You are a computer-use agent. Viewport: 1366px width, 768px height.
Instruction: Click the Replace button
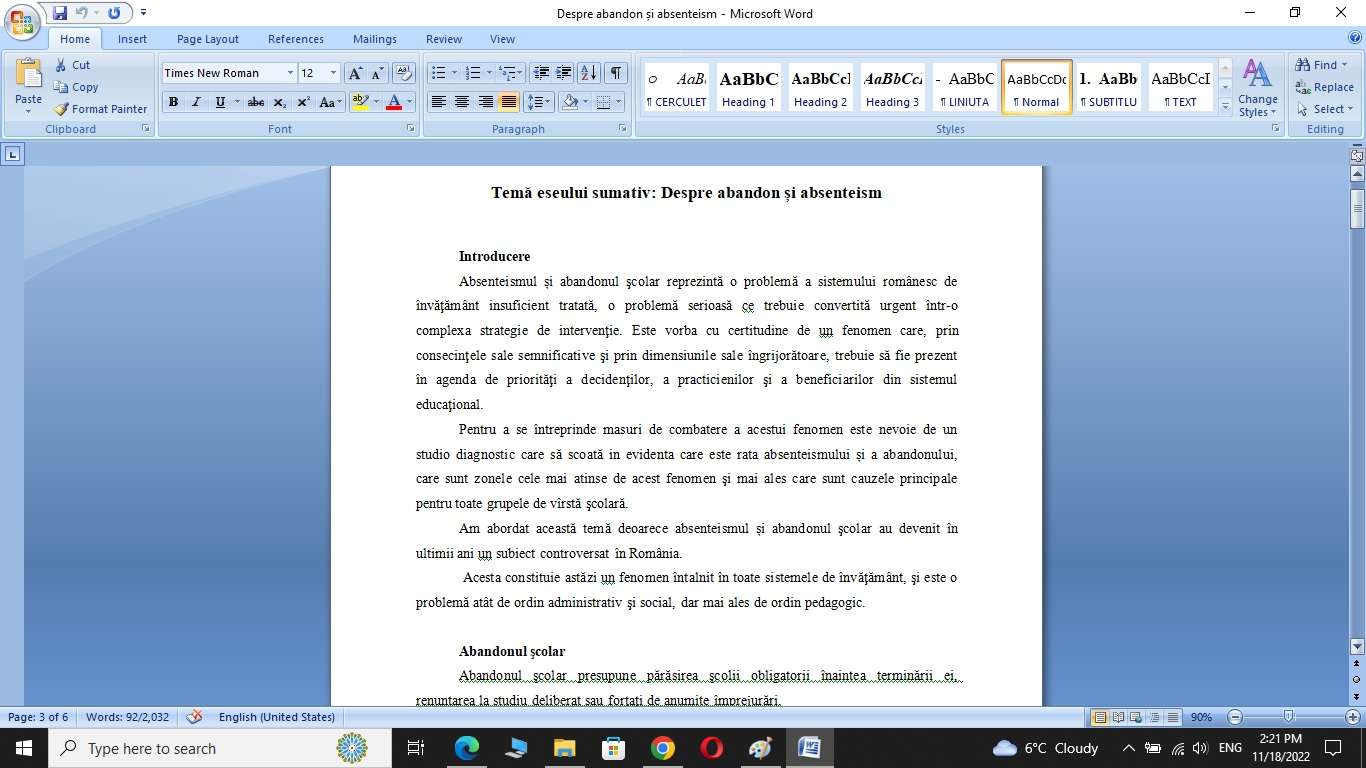[1325, 87]
